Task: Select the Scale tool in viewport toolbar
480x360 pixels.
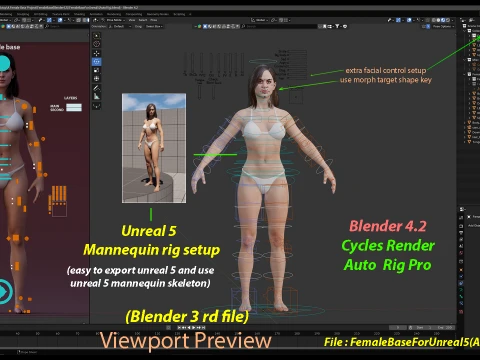Action: (x=96, y=70)
